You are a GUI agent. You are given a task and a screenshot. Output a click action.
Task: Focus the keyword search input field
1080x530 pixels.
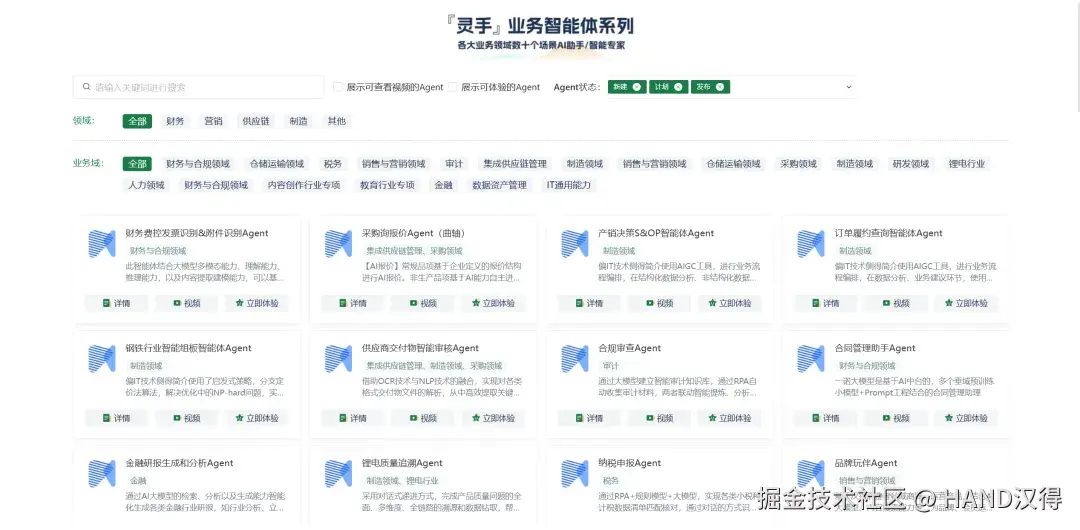198,87
